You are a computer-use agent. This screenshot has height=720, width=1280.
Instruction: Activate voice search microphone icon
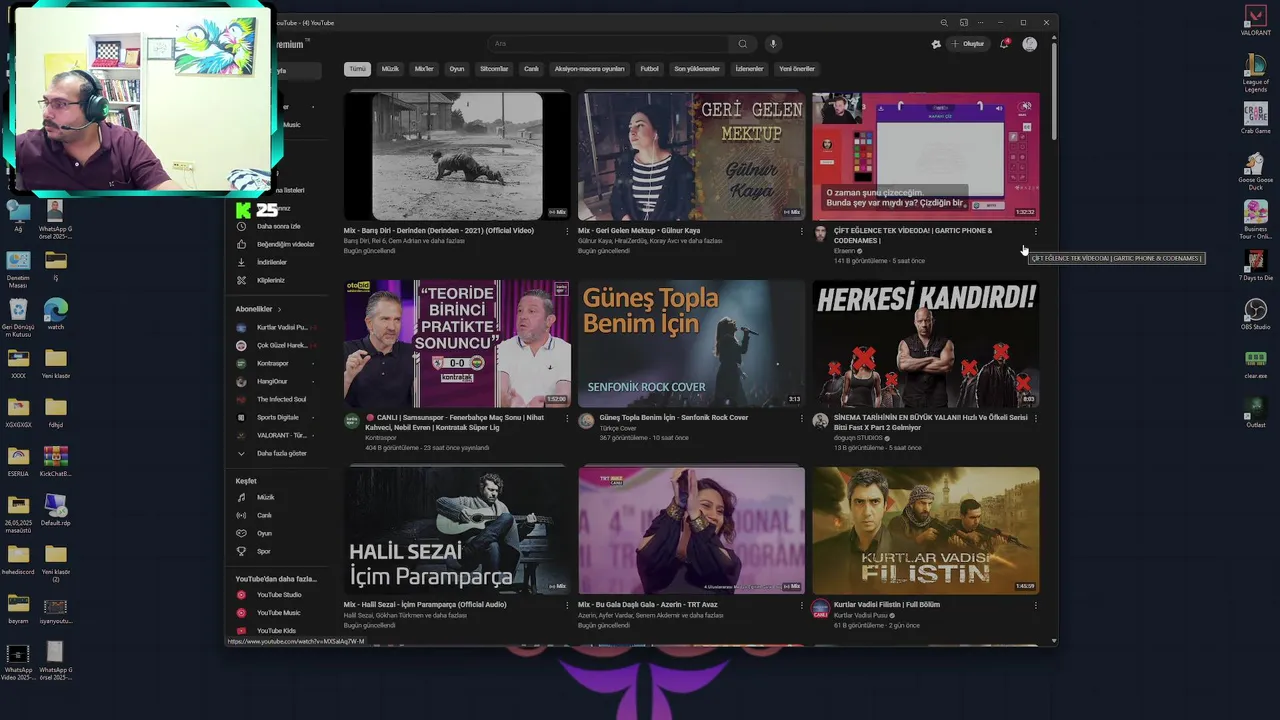772,44
